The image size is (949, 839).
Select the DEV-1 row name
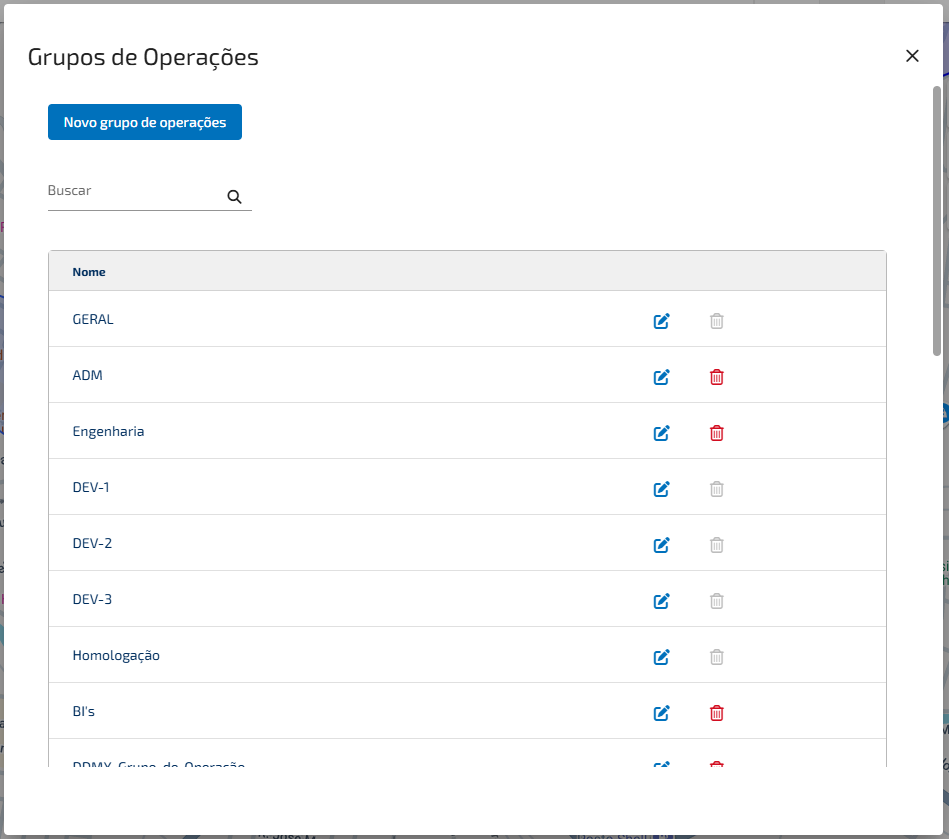click(91, 487)
